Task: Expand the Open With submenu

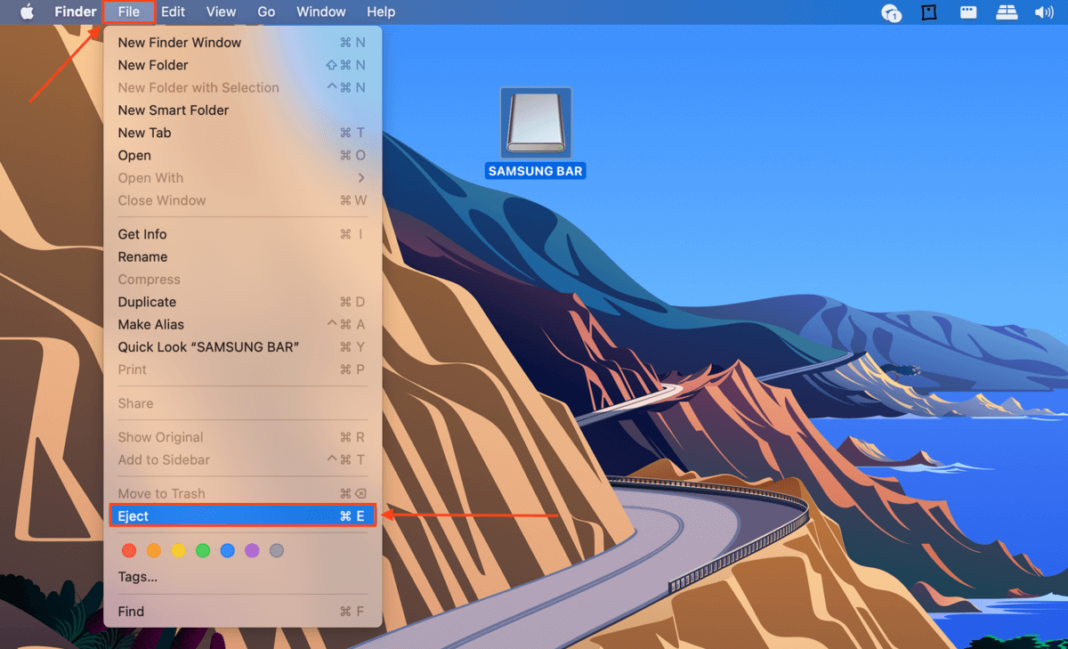Action: [150, 177]
